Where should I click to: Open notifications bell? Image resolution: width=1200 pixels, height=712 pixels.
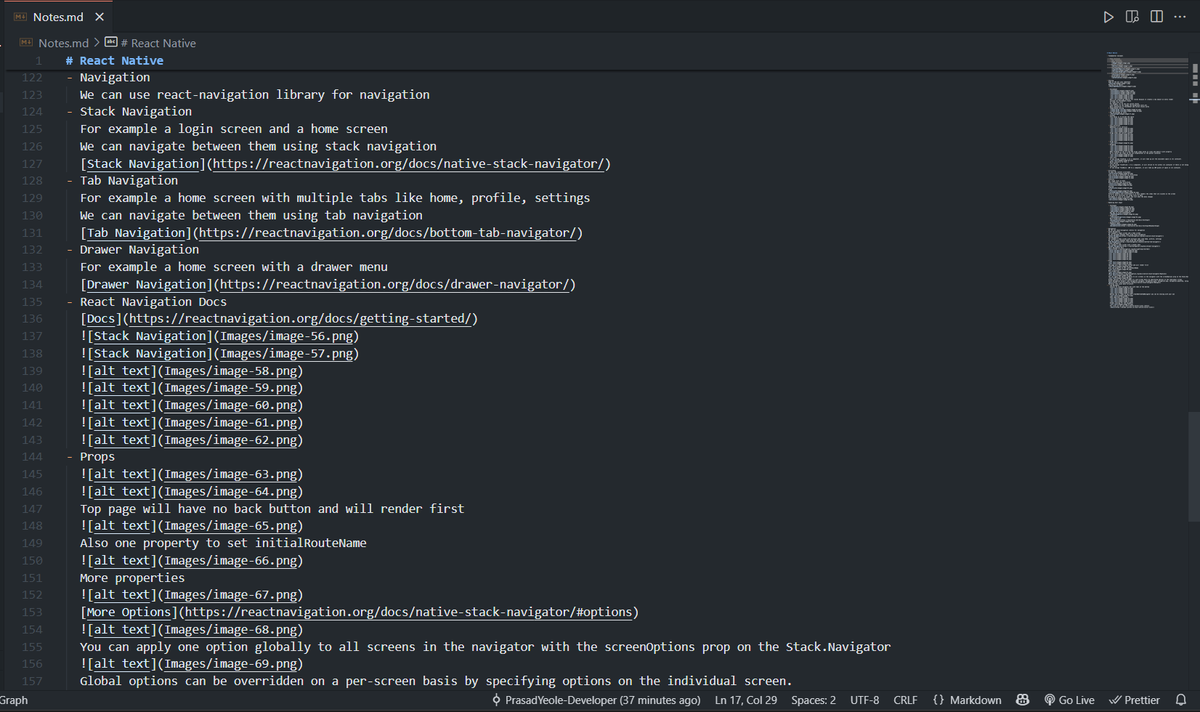pyautogui.click(x=1181, y=700)
